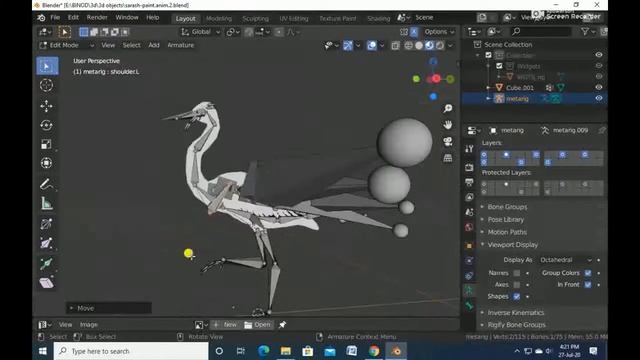
Task: Open Render properties tab icon
Action: coord(469,167)
